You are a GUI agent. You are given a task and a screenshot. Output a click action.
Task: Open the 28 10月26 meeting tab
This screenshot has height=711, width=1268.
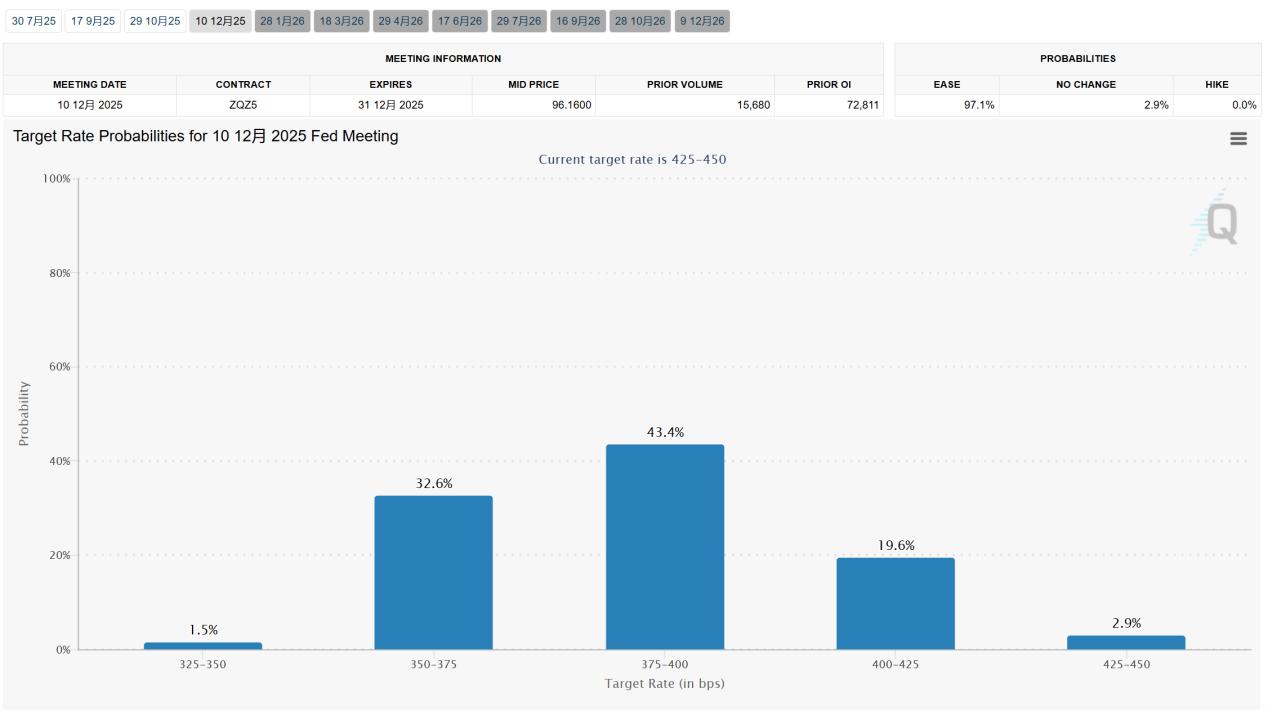click(x=640, y=21)
